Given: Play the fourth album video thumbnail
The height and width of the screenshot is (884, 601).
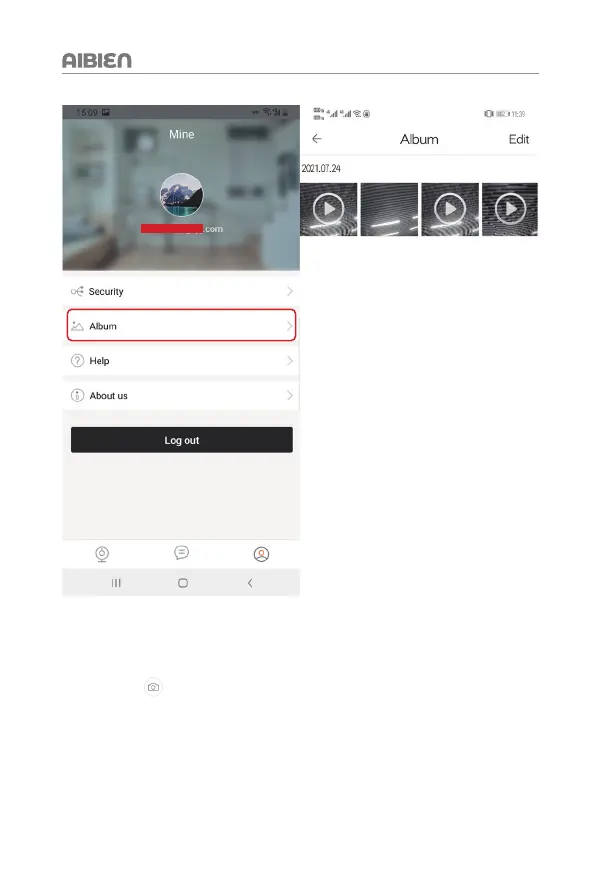Looking at the screenshot, I should tap(510, 209).
